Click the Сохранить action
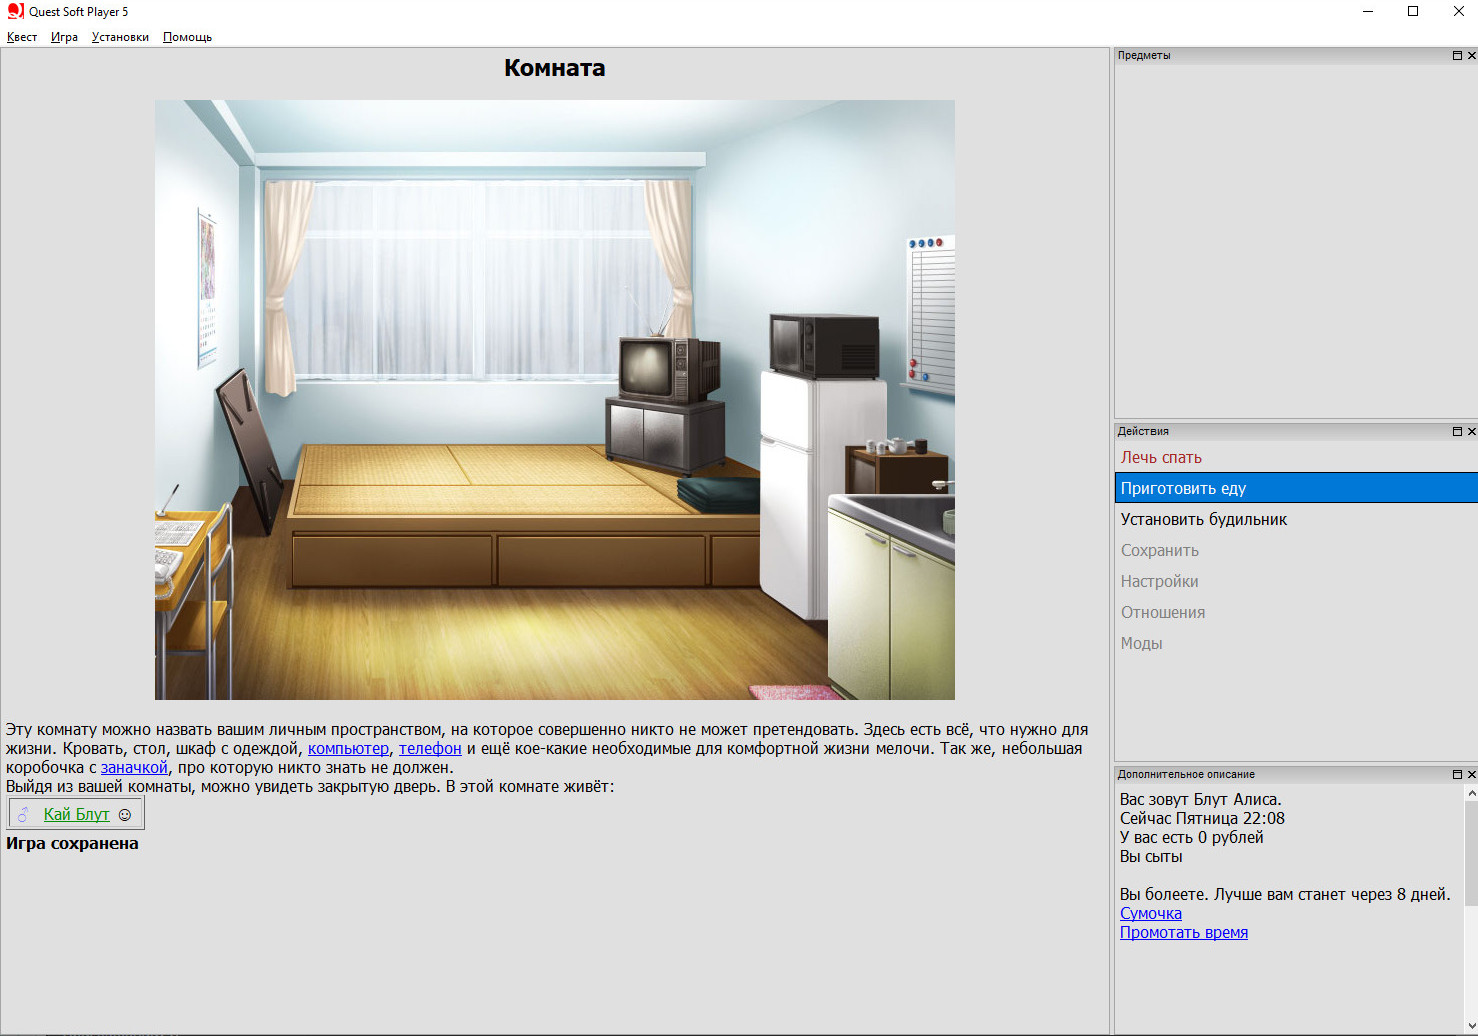The height and width of the screenshot is (1036, 1478). point(1296,550)
